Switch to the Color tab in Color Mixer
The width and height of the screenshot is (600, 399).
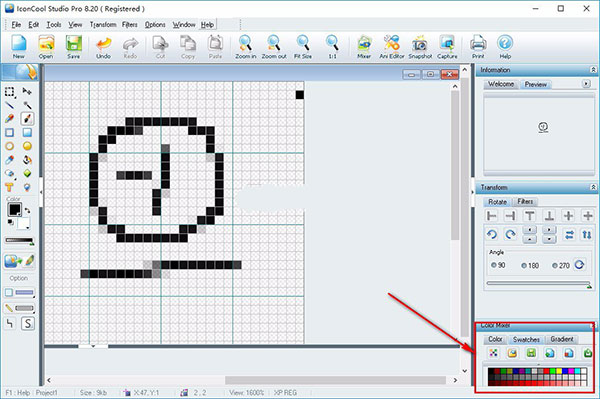click(495, 339)
